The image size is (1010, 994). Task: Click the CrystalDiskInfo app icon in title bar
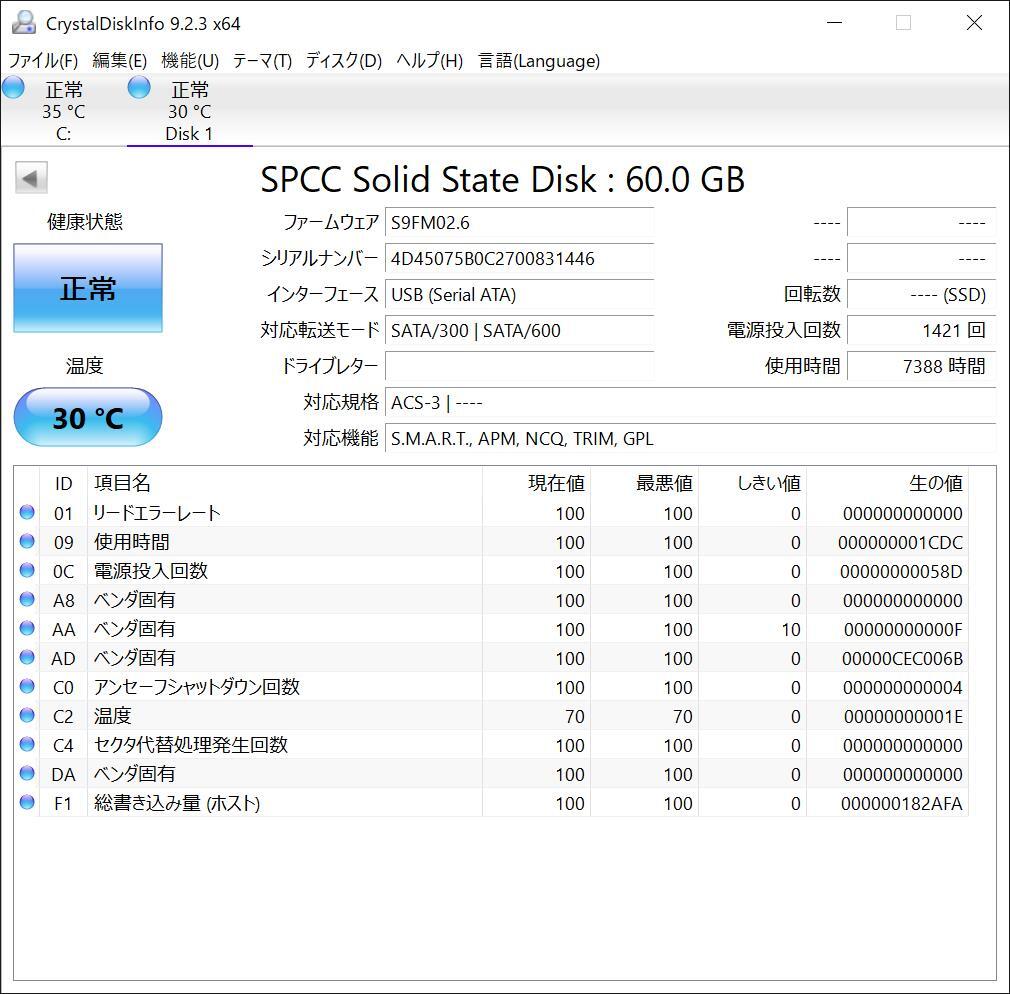coord(24,23)
